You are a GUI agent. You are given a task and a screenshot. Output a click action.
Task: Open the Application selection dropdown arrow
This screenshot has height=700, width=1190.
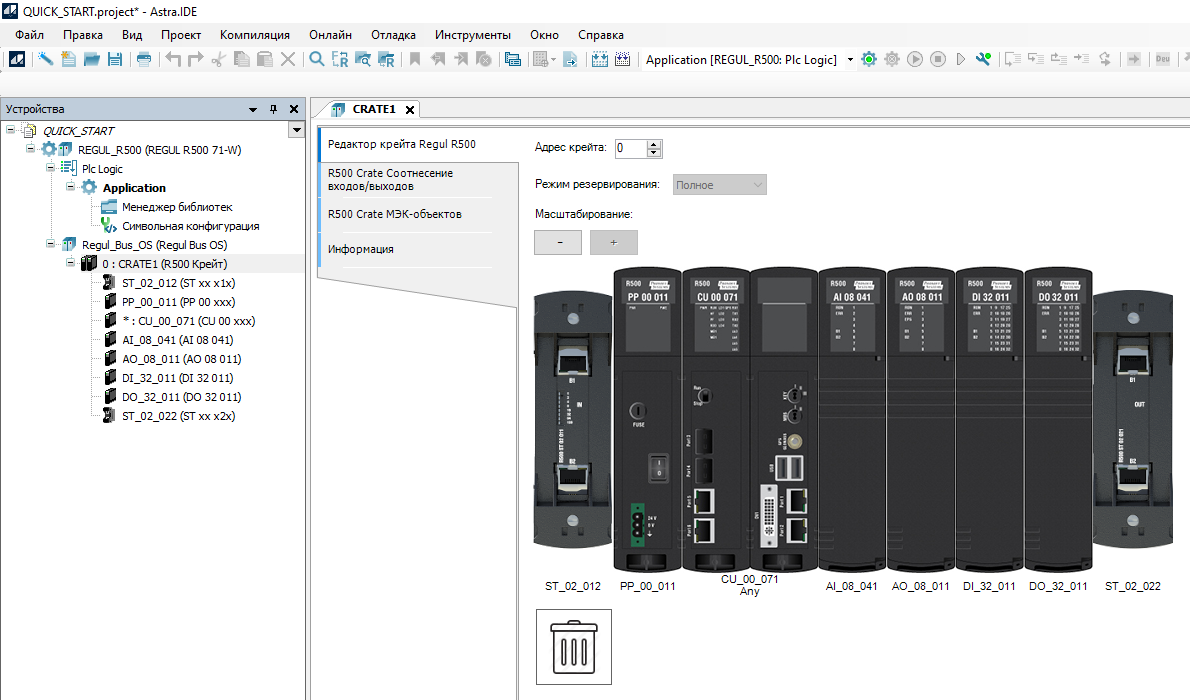pos(850,60)
